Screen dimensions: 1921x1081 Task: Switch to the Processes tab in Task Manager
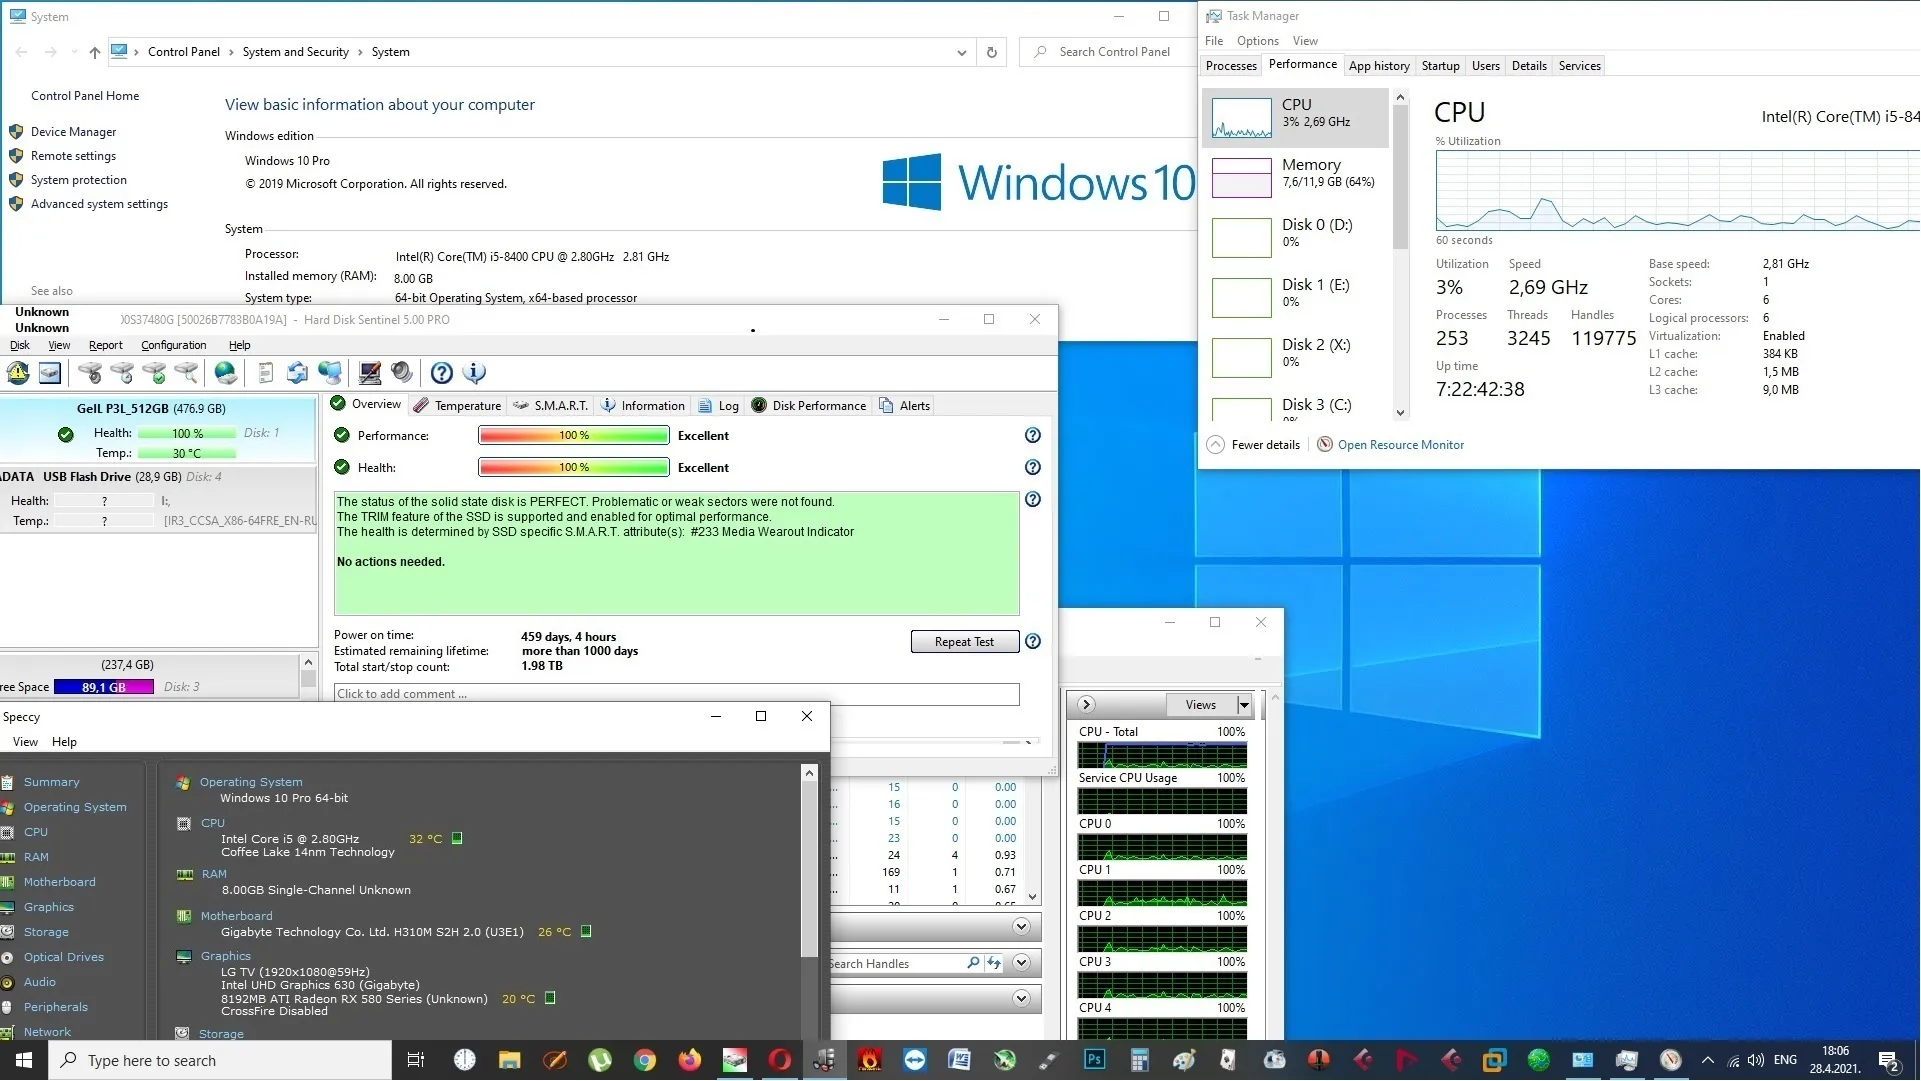(x=1231, y=66)
